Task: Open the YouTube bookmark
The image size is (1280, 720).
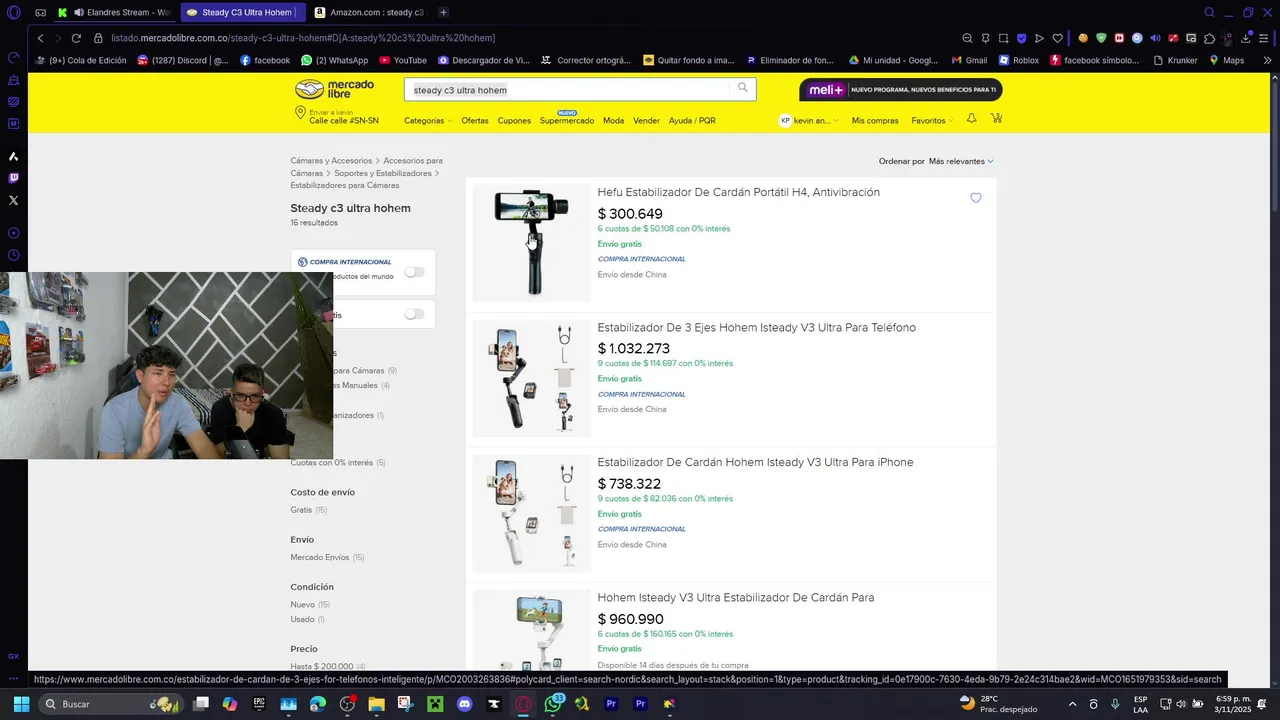Action: 403,60
